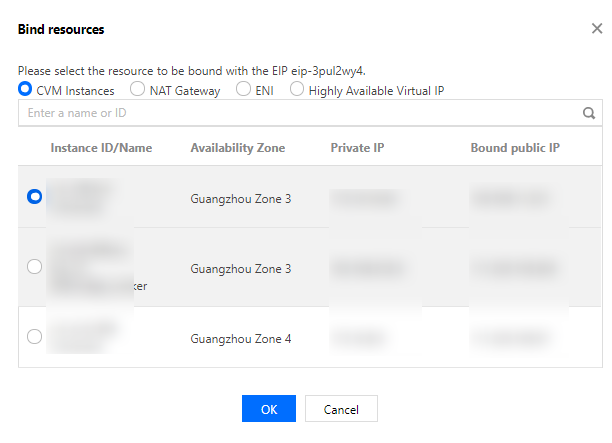Click the Instance ID/Name column header

(x=101, y=148)
